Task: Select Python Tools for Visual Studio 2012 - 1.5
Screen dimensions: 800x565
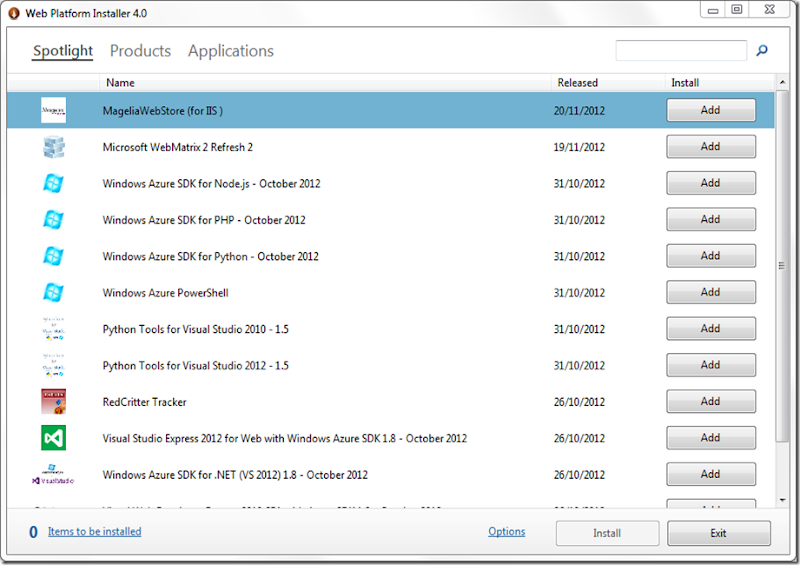Action: [x=195, y=366]
